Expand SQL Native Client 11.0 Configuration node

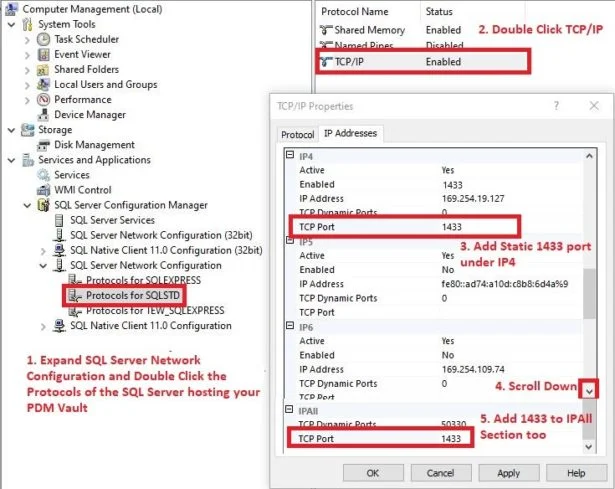click(x=43, y=327)
